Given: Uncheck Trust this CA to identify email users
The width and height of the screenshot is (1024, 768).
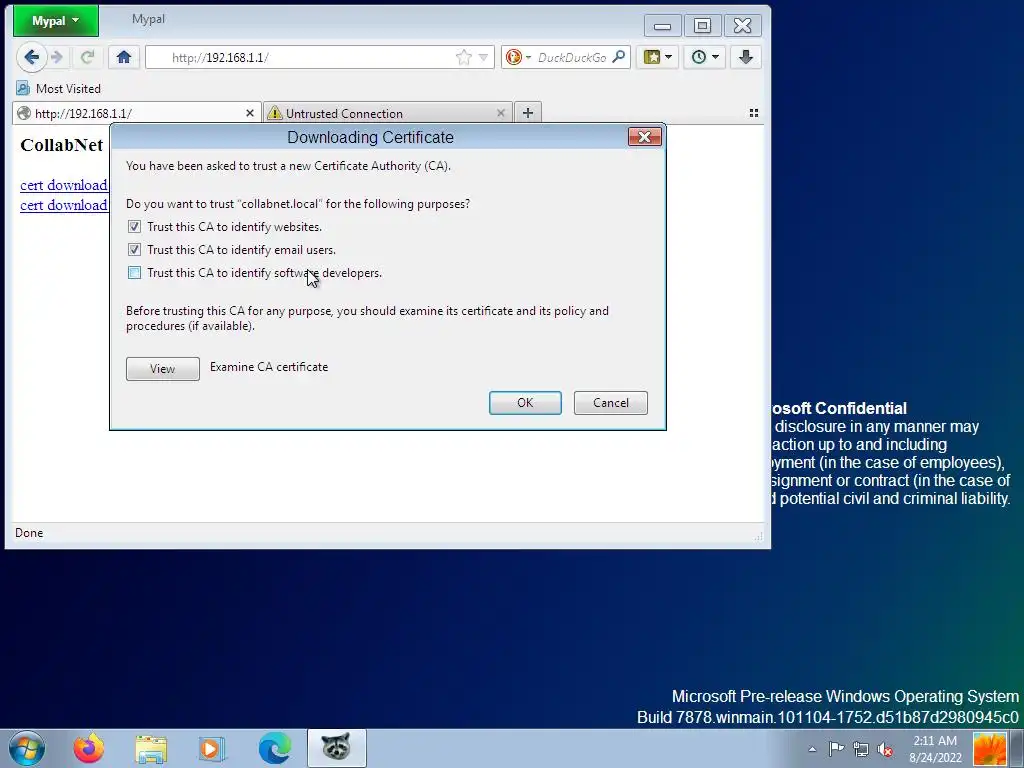Looking at the screenshot, I should 134,249.
